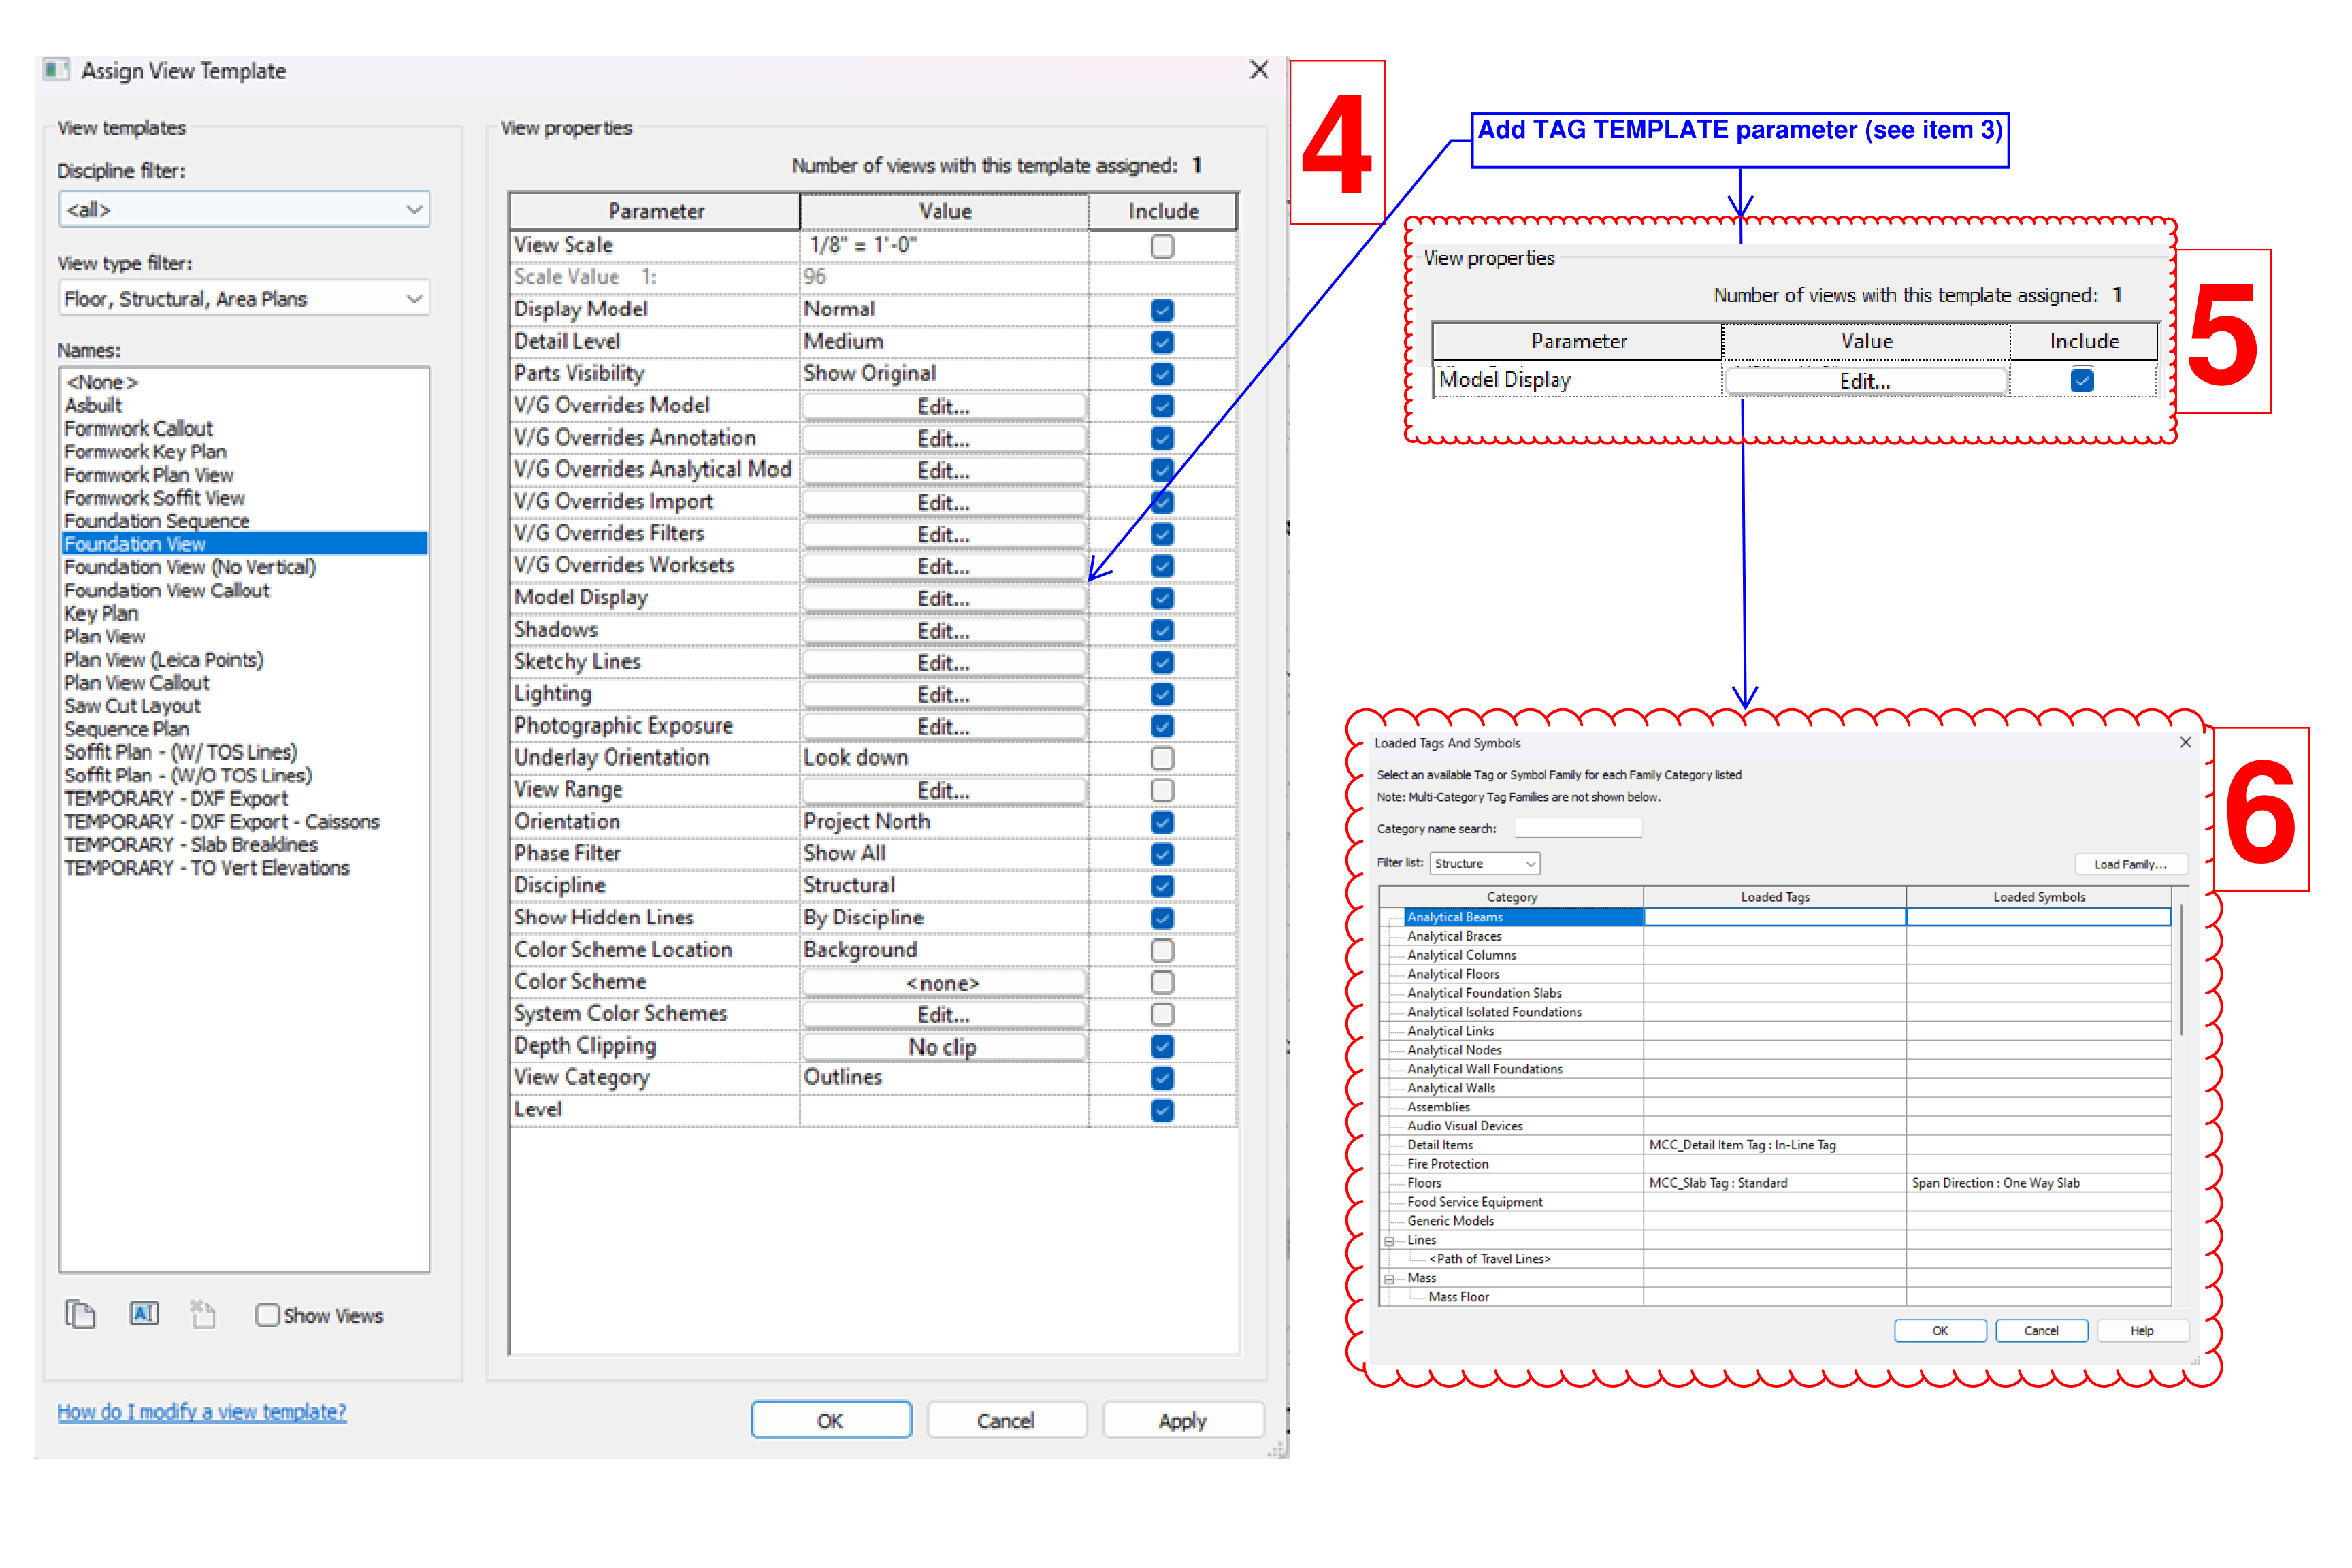Click Edit for V/G Overrides Model
This screenshot has height=1568, width=2352.
pyautogui.click(x=943, y=407)
